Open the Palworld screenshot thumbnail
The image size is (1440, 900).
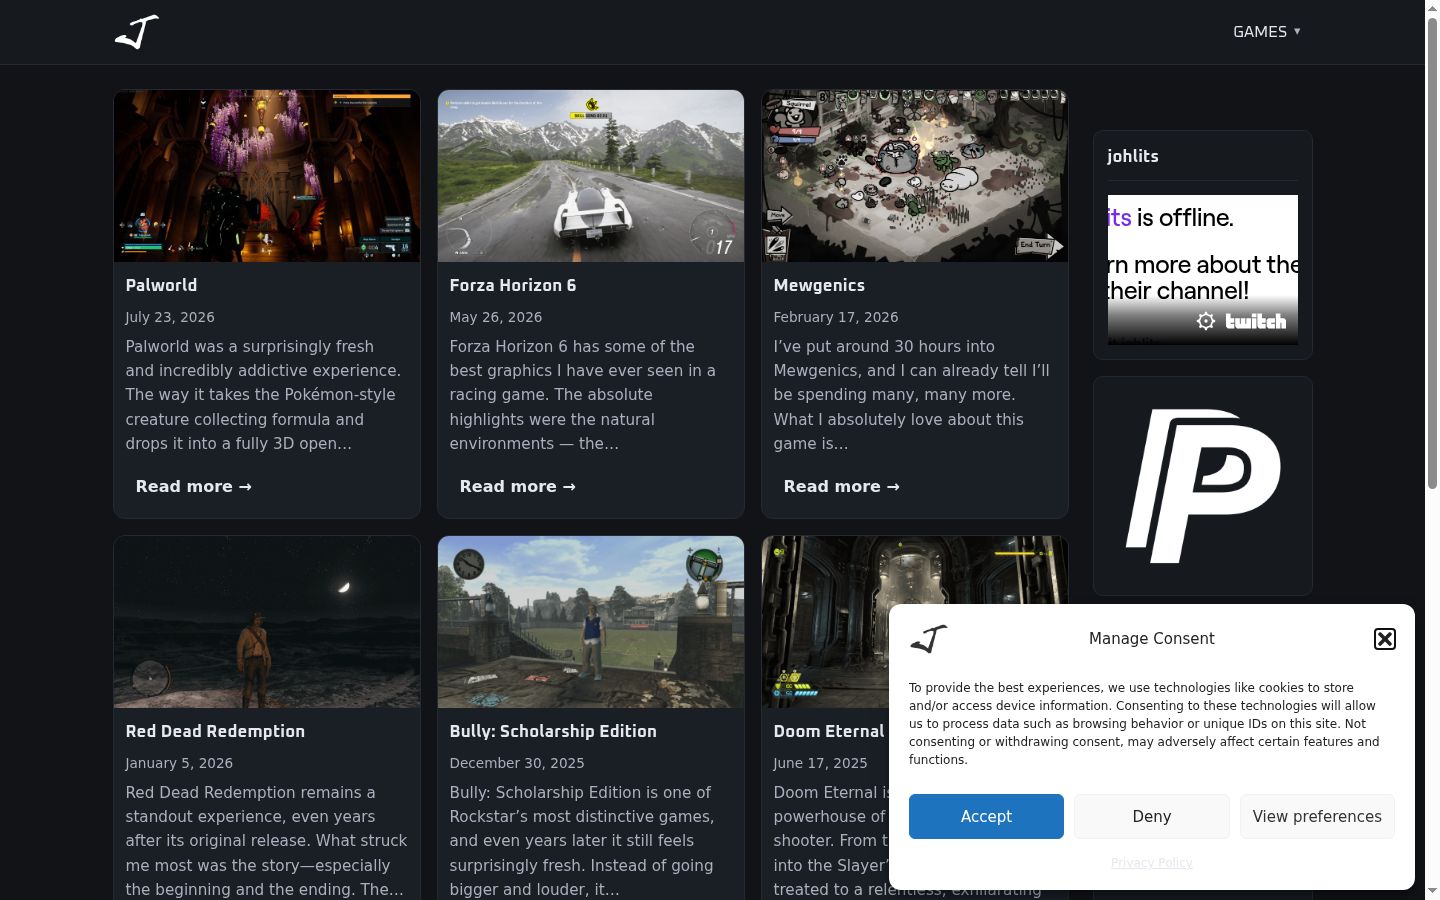267,176
